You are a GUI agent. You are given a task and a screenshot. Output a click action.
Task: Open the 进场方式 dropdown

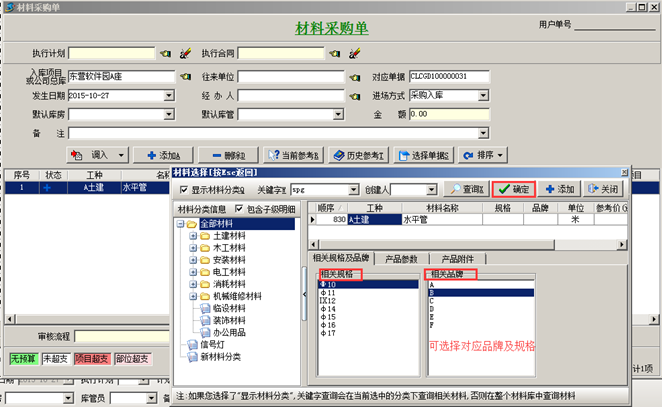coord(507,96)
